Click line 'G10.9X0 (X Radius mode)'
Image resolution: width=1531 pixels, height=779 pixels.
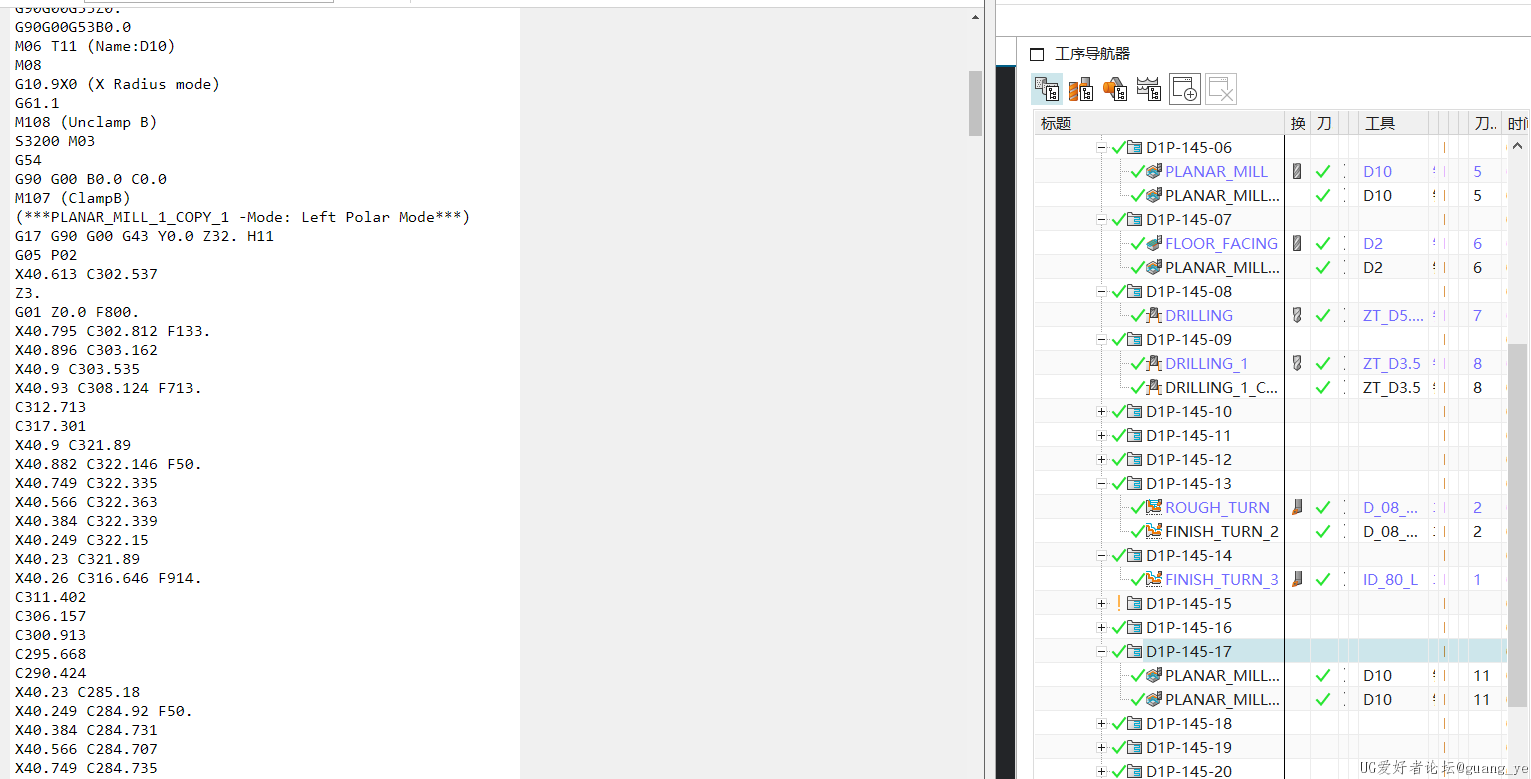[x=117, y=84]
